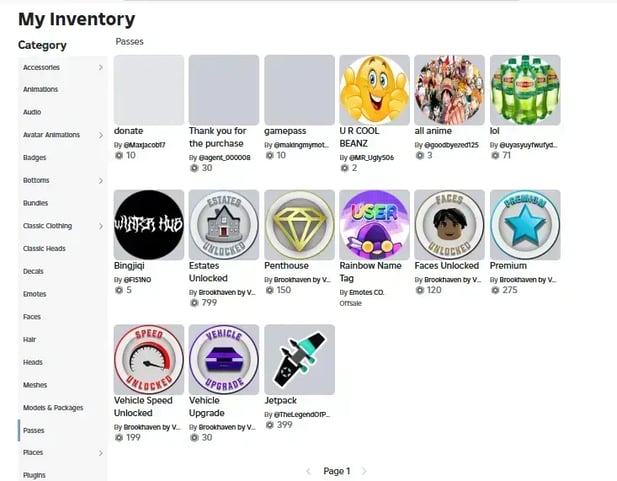Click the Faces Unlocked pass icon
617x481 pixels.
pos(449,225)
